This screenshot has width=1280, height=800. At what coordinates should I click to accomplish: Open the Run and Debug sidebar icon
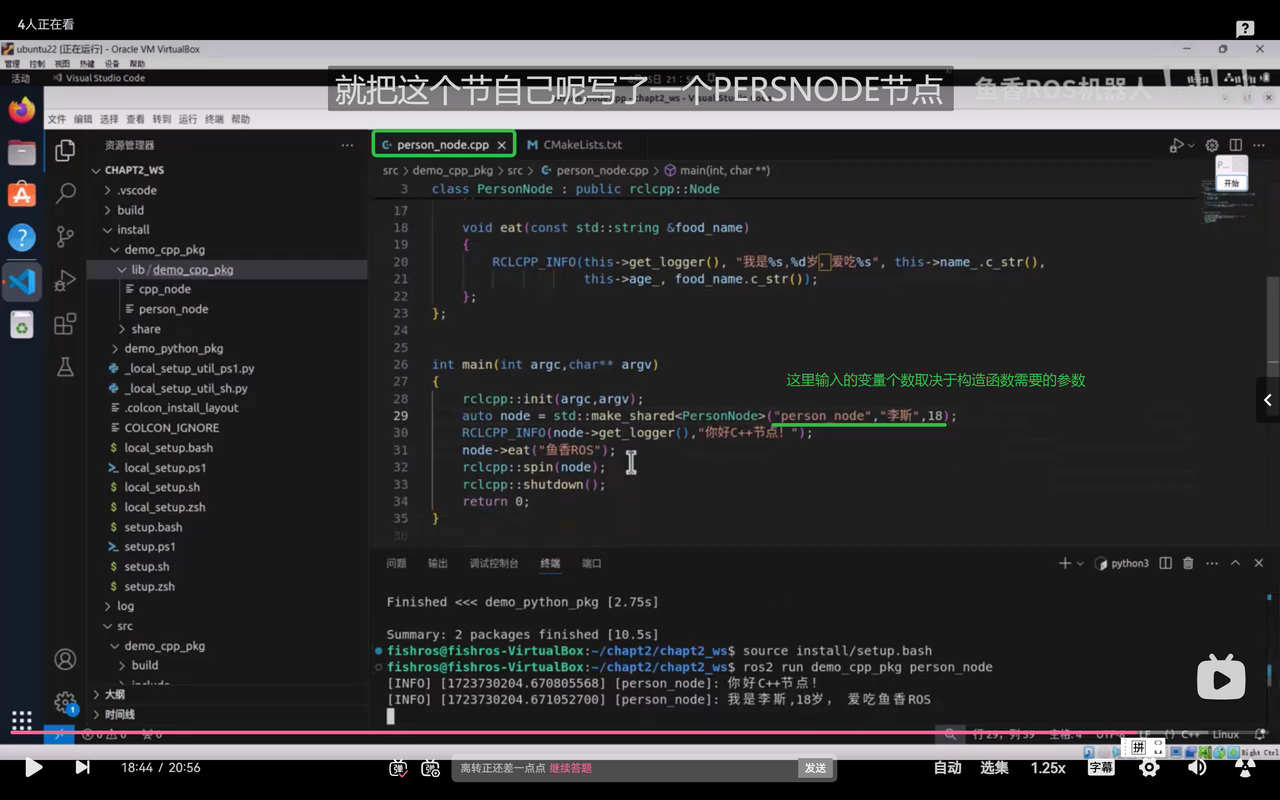pos(66,278)
